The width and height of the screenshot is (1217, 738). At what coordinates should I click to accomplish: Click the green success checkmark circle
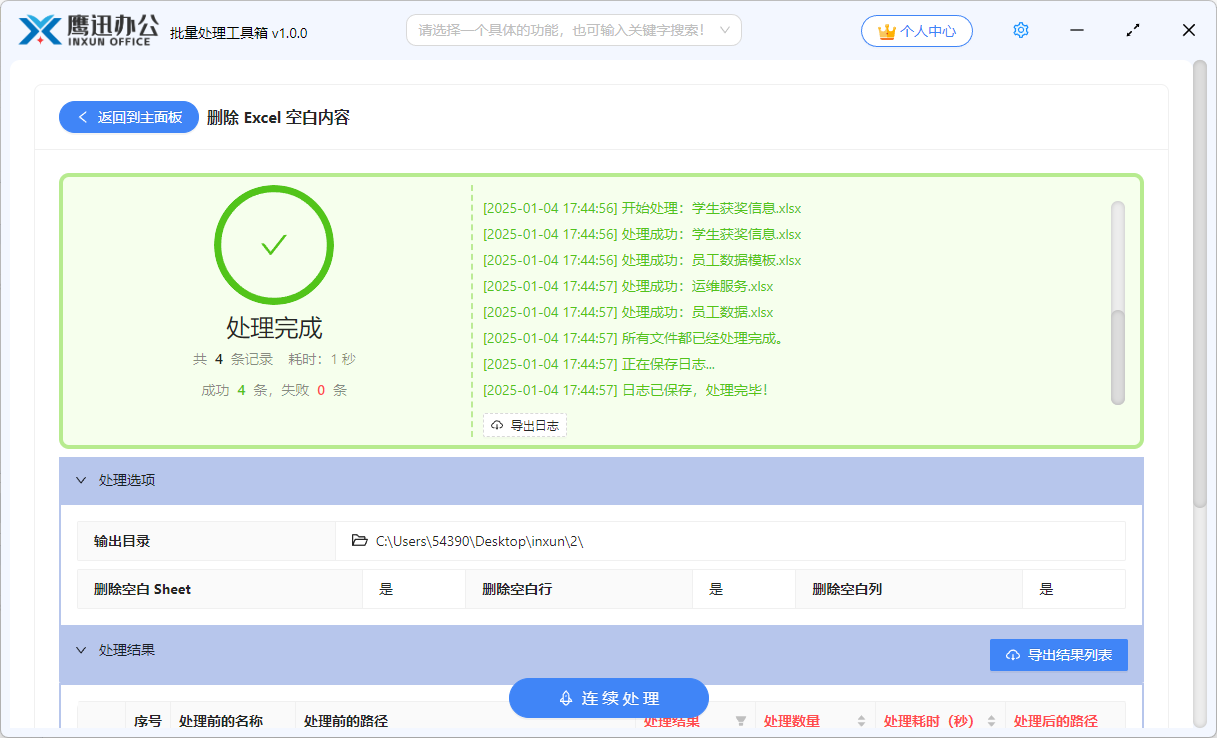273,244
